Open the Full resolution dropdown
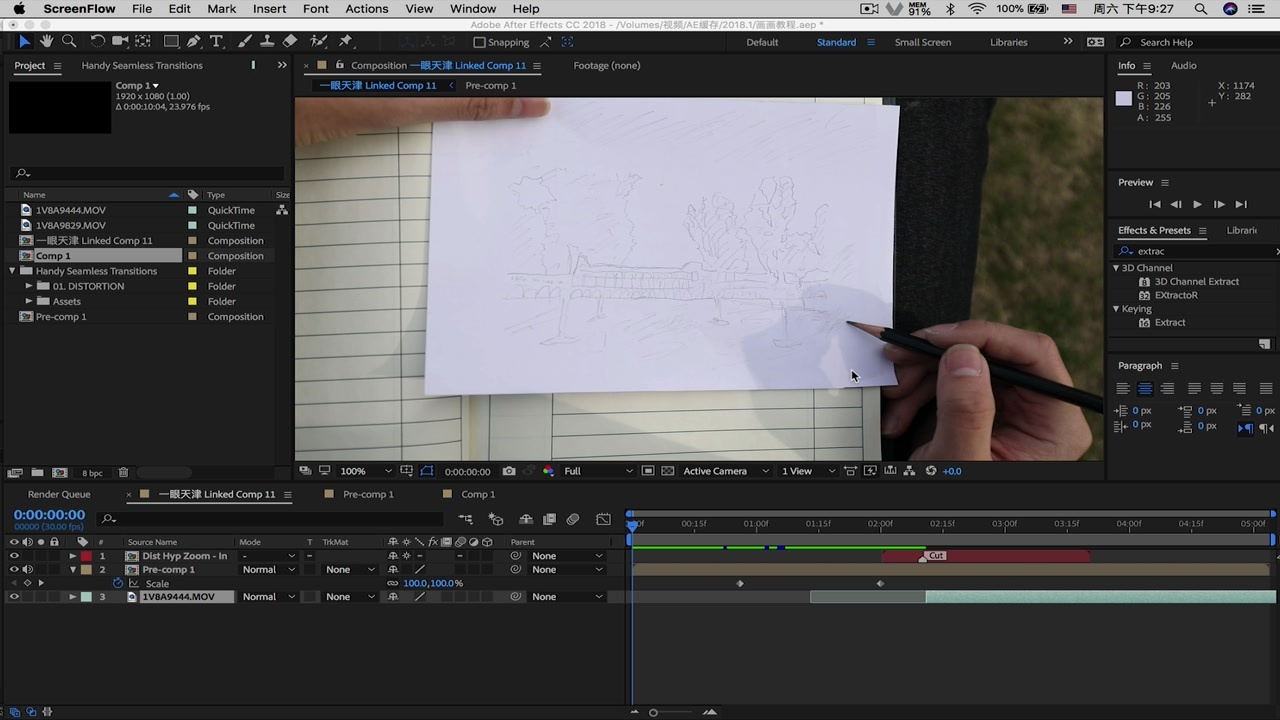Viewport: 1280px width, 720px height. [x=598, y=471]
